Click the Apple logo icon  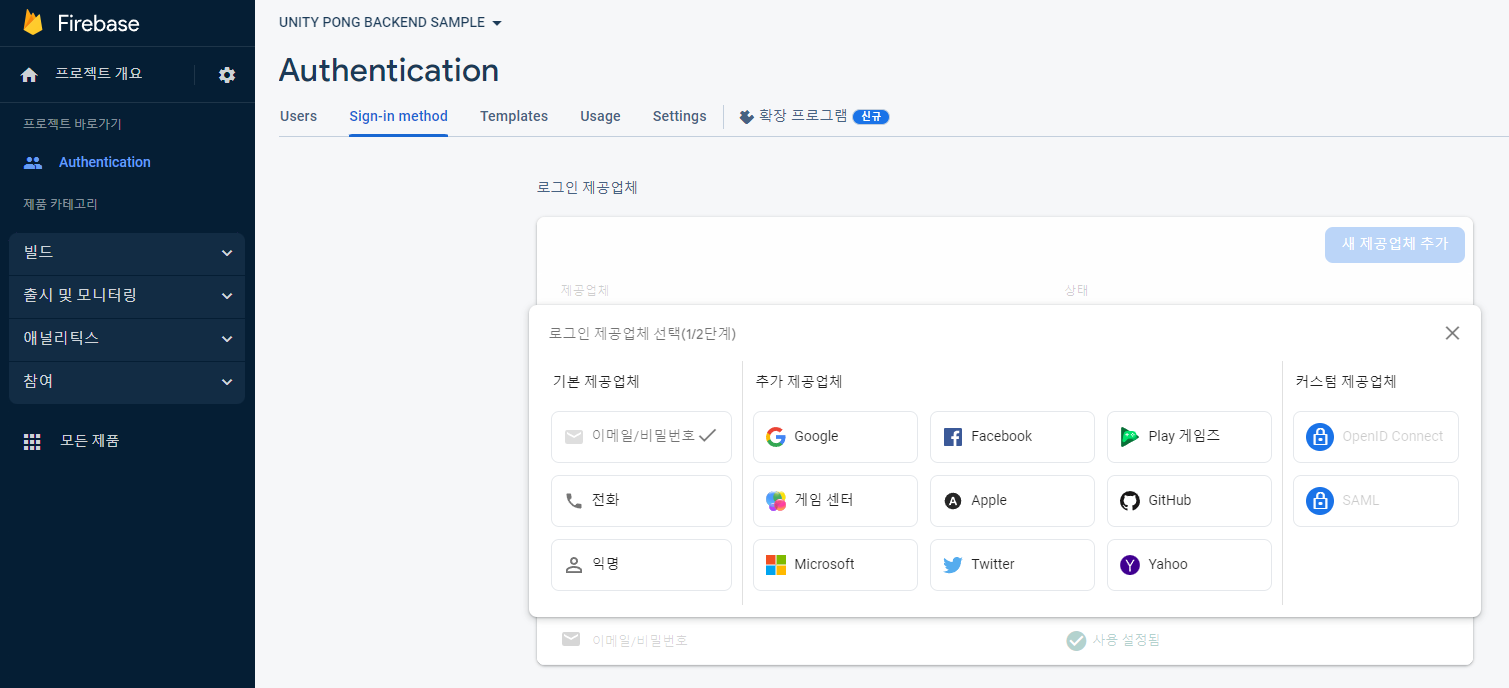[x=953, y=501]
